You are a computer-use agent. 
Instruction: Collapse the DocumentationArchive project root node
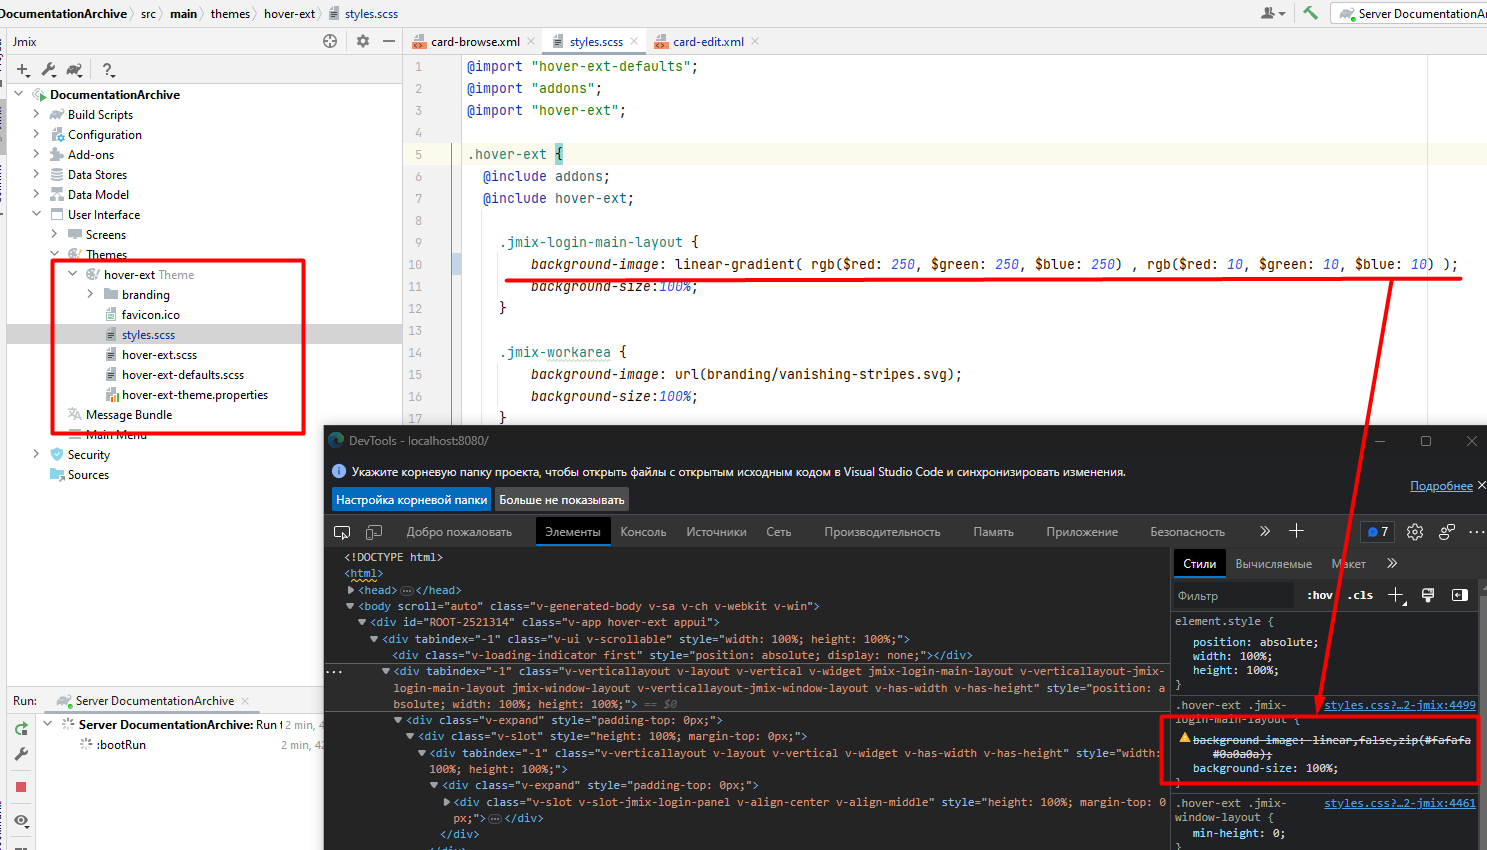pyautogui.click(x=19, y=94)
